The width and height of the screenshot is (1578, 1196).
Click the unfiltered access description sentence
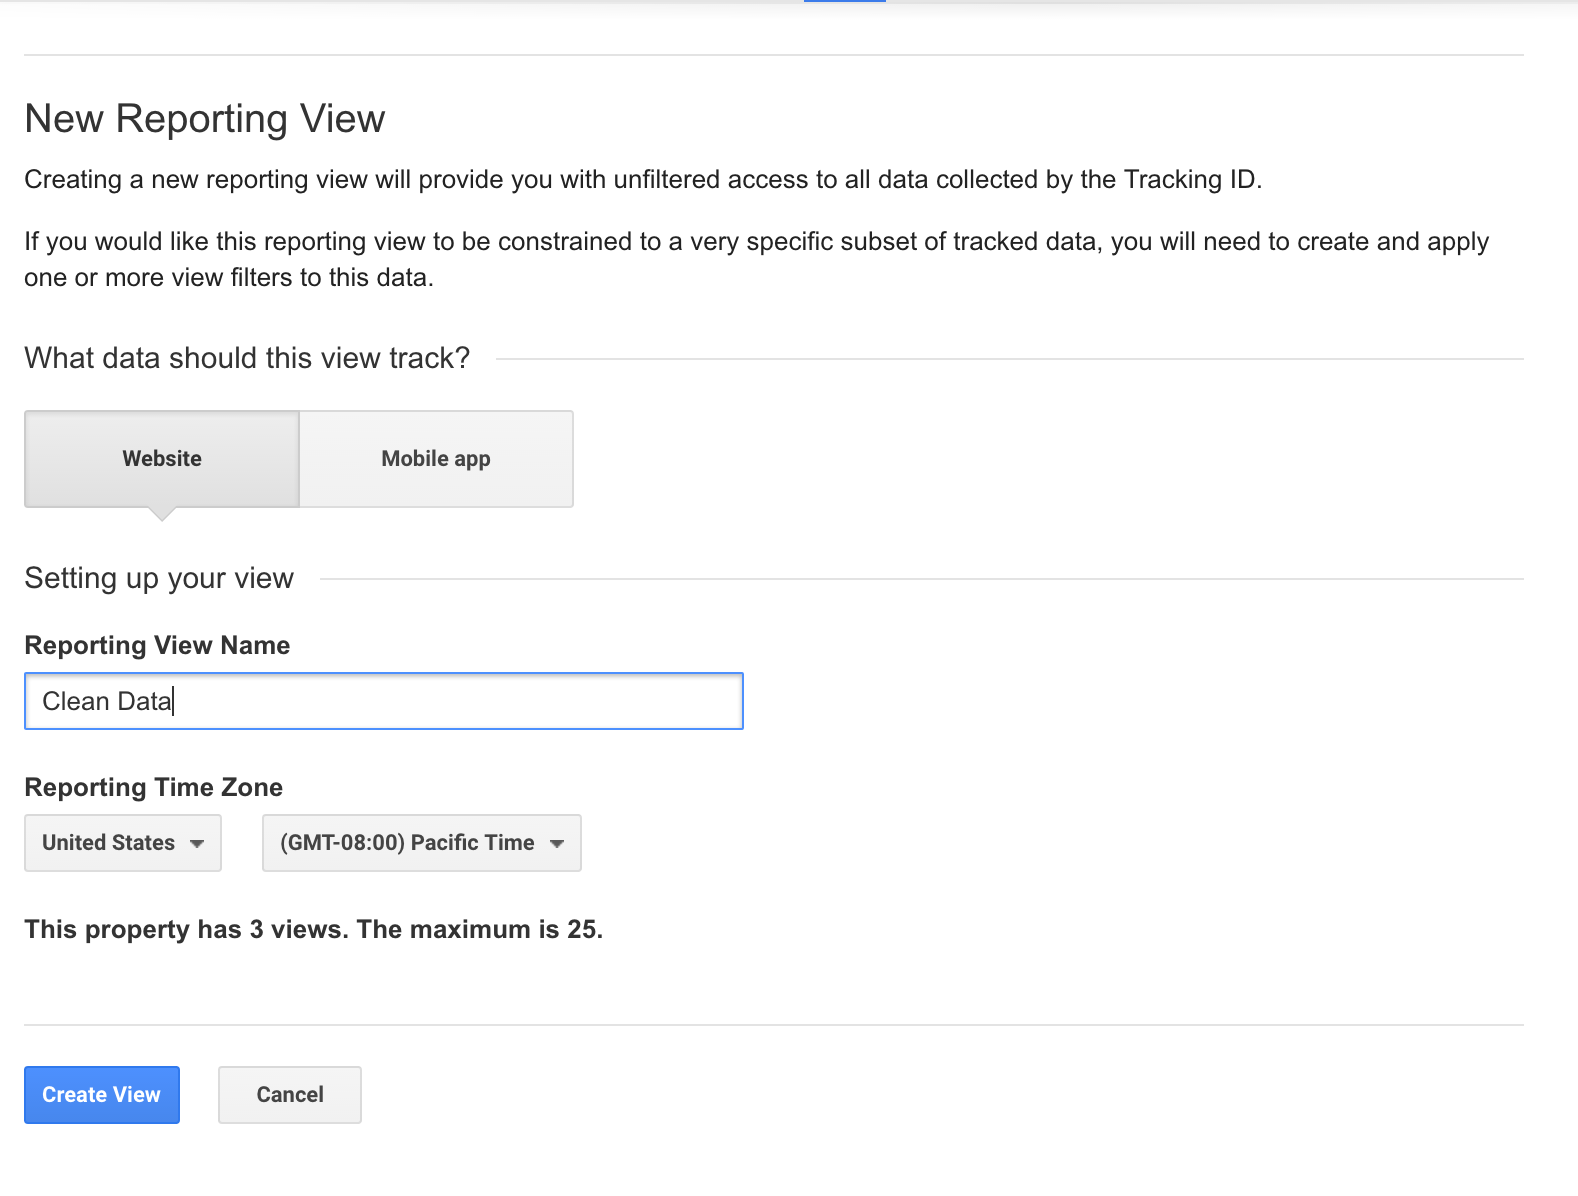(x=643, y=180)
